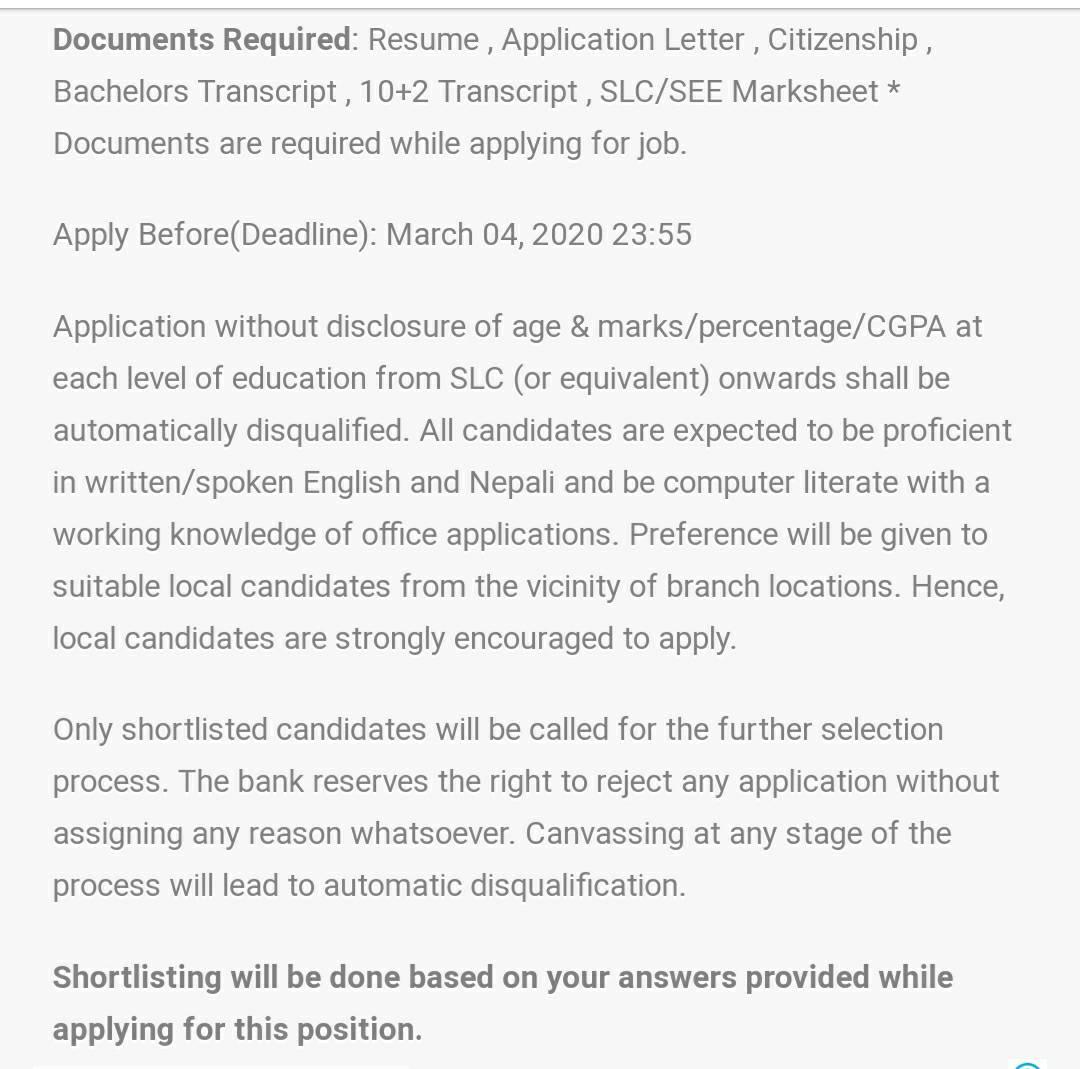Click the deadline time '23:55'
The width and height of the screenshot is (1080, 1069).
(x=652, y=235)
